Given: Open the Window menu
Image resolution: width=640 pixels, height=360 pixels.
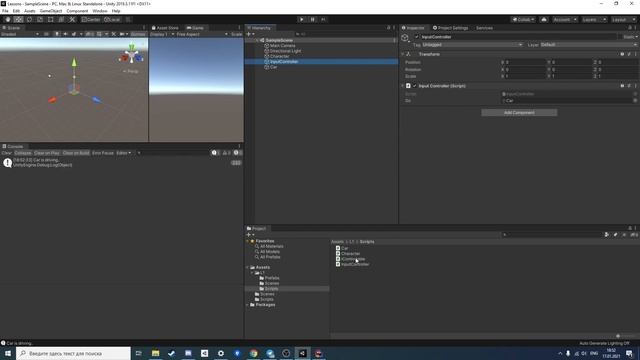Looking at the screenshot, I should coord(100,11).
